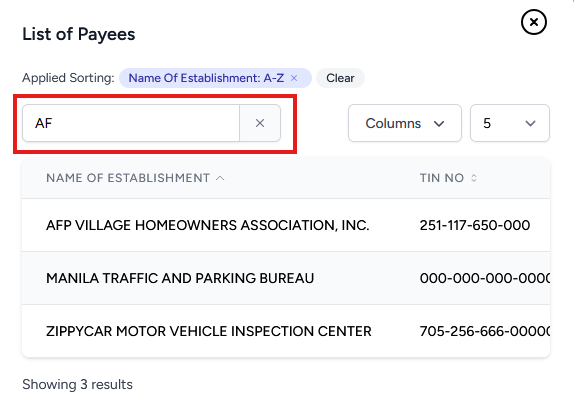Sort by the NAME OF ESTABLISHMENT header
Screen dimensions: 574x414
pos(128,178)
